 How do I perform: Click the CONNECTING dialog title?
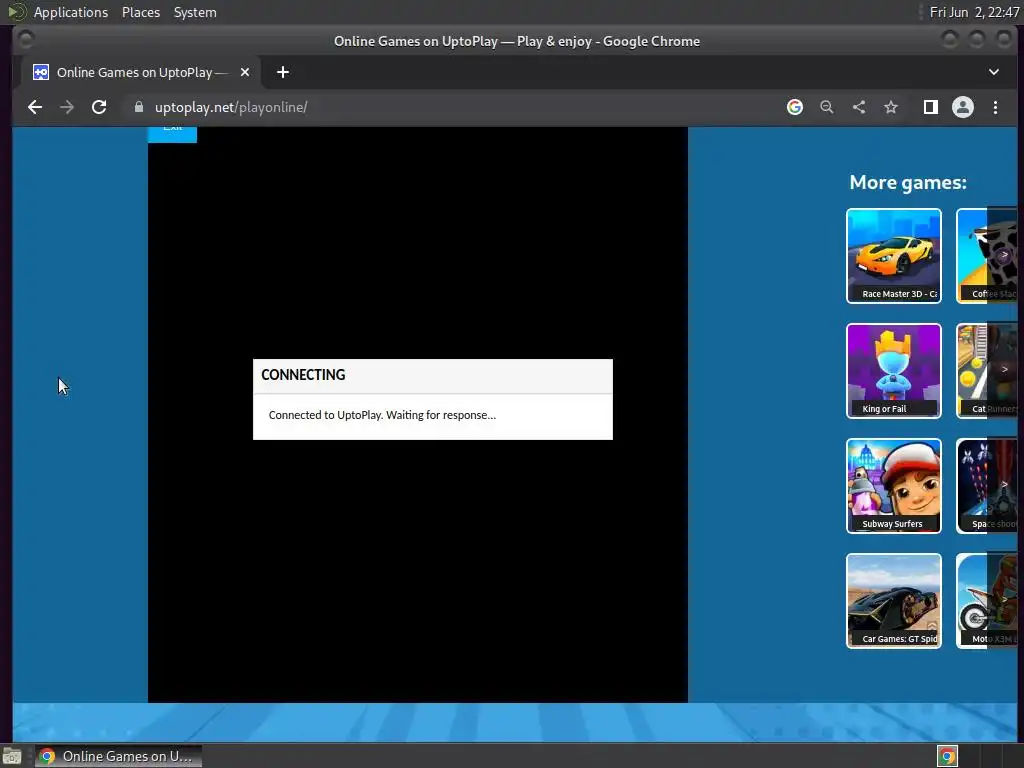303,375
